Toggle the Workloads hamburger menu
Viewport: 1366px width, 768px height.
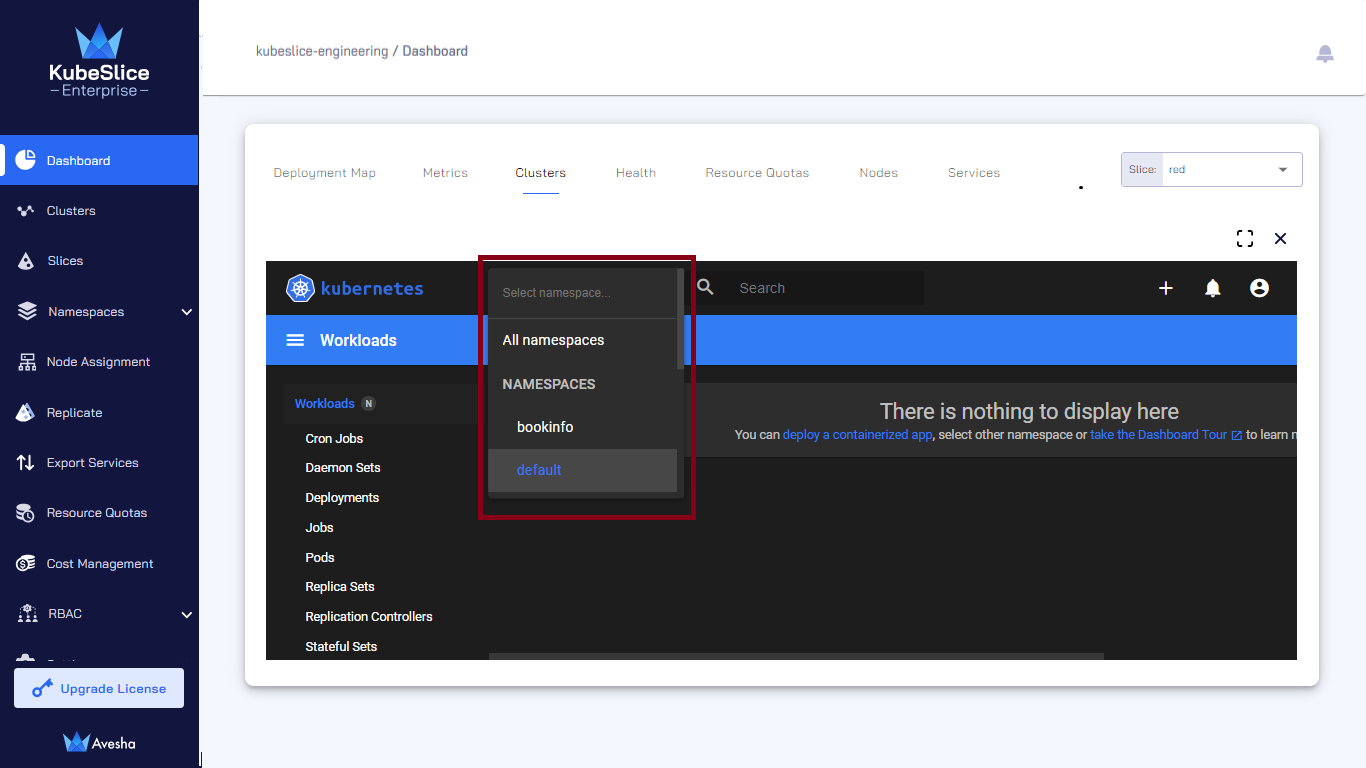(x=295, y=340)
